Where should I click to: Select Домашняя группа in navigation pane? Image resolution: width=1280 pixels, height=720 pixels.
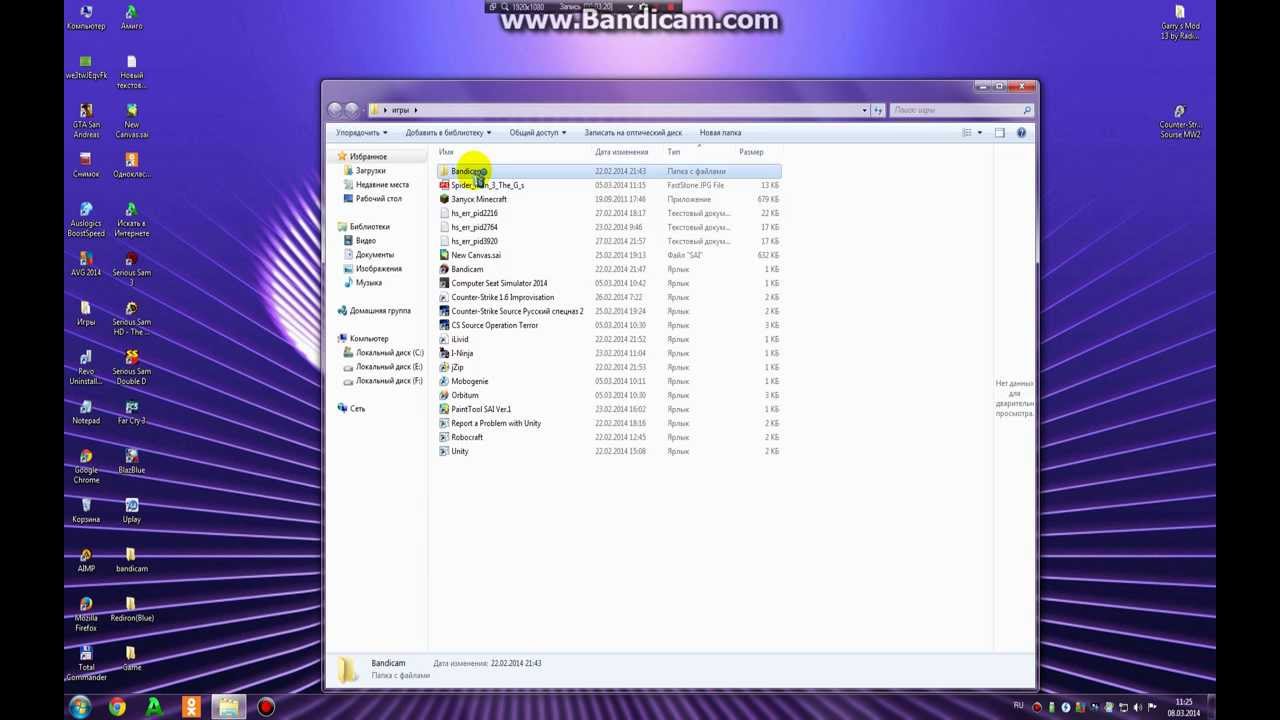point(380,311)
